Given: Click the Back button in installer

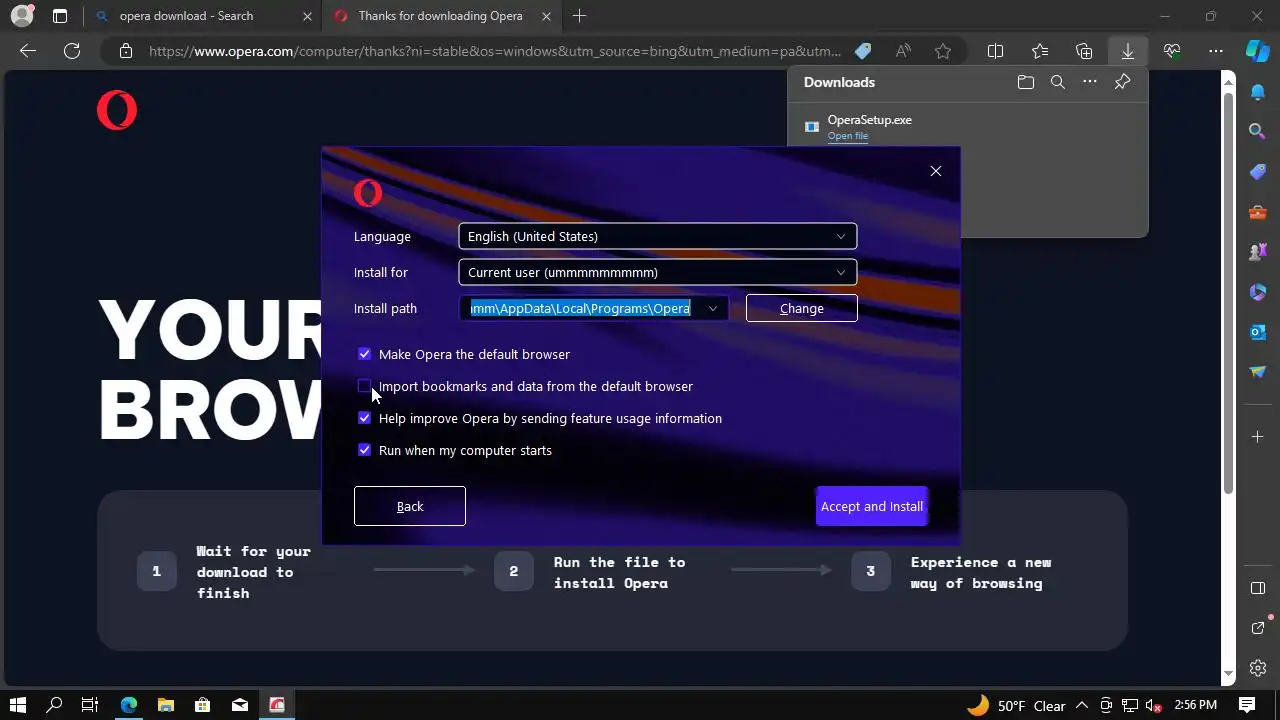Looking at the screenshot, I should (410, 506).
